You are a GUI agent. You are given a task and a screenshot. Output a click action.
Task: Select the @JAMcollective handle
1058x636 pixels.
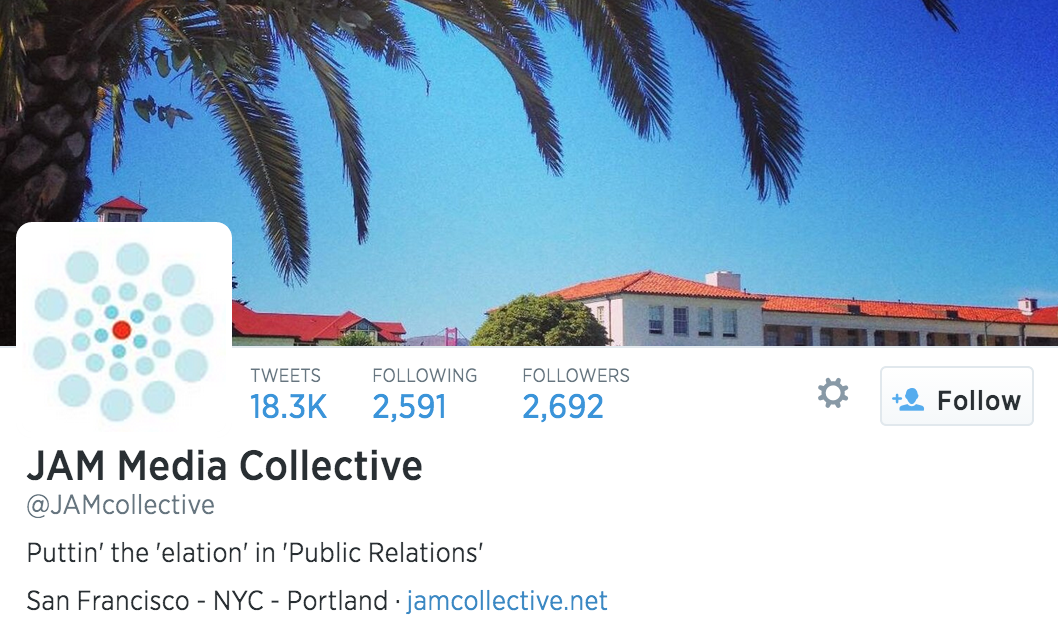(x=120, y=504)
